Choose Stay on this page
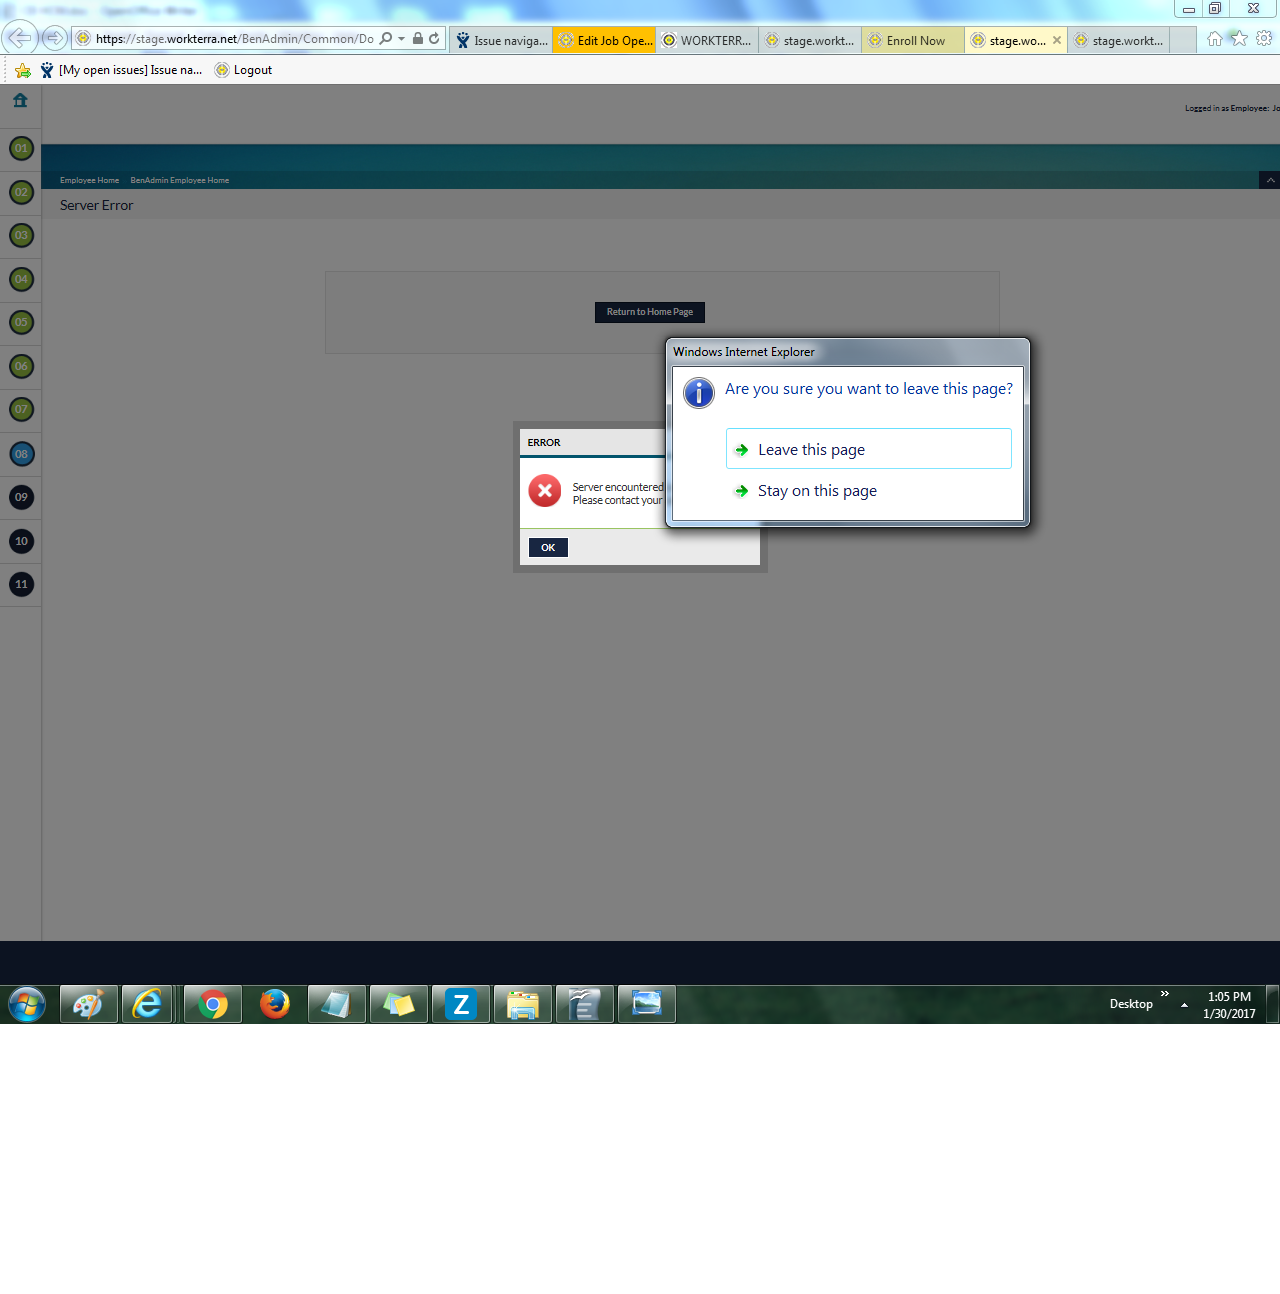1280x1294 pixels. (x=816, y=491)
